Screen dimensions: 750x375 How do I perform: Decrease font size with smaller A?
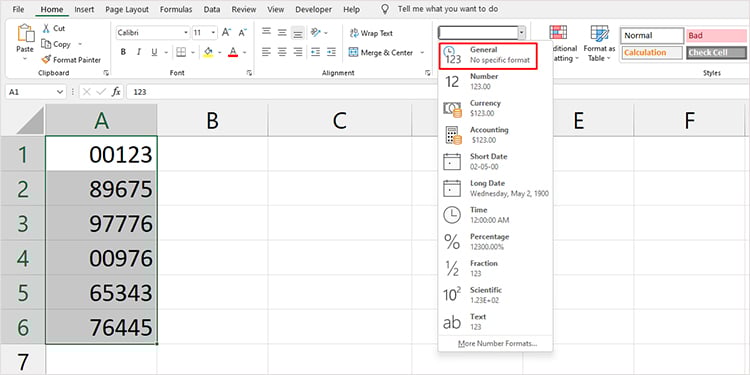click(x=242, y=33)
